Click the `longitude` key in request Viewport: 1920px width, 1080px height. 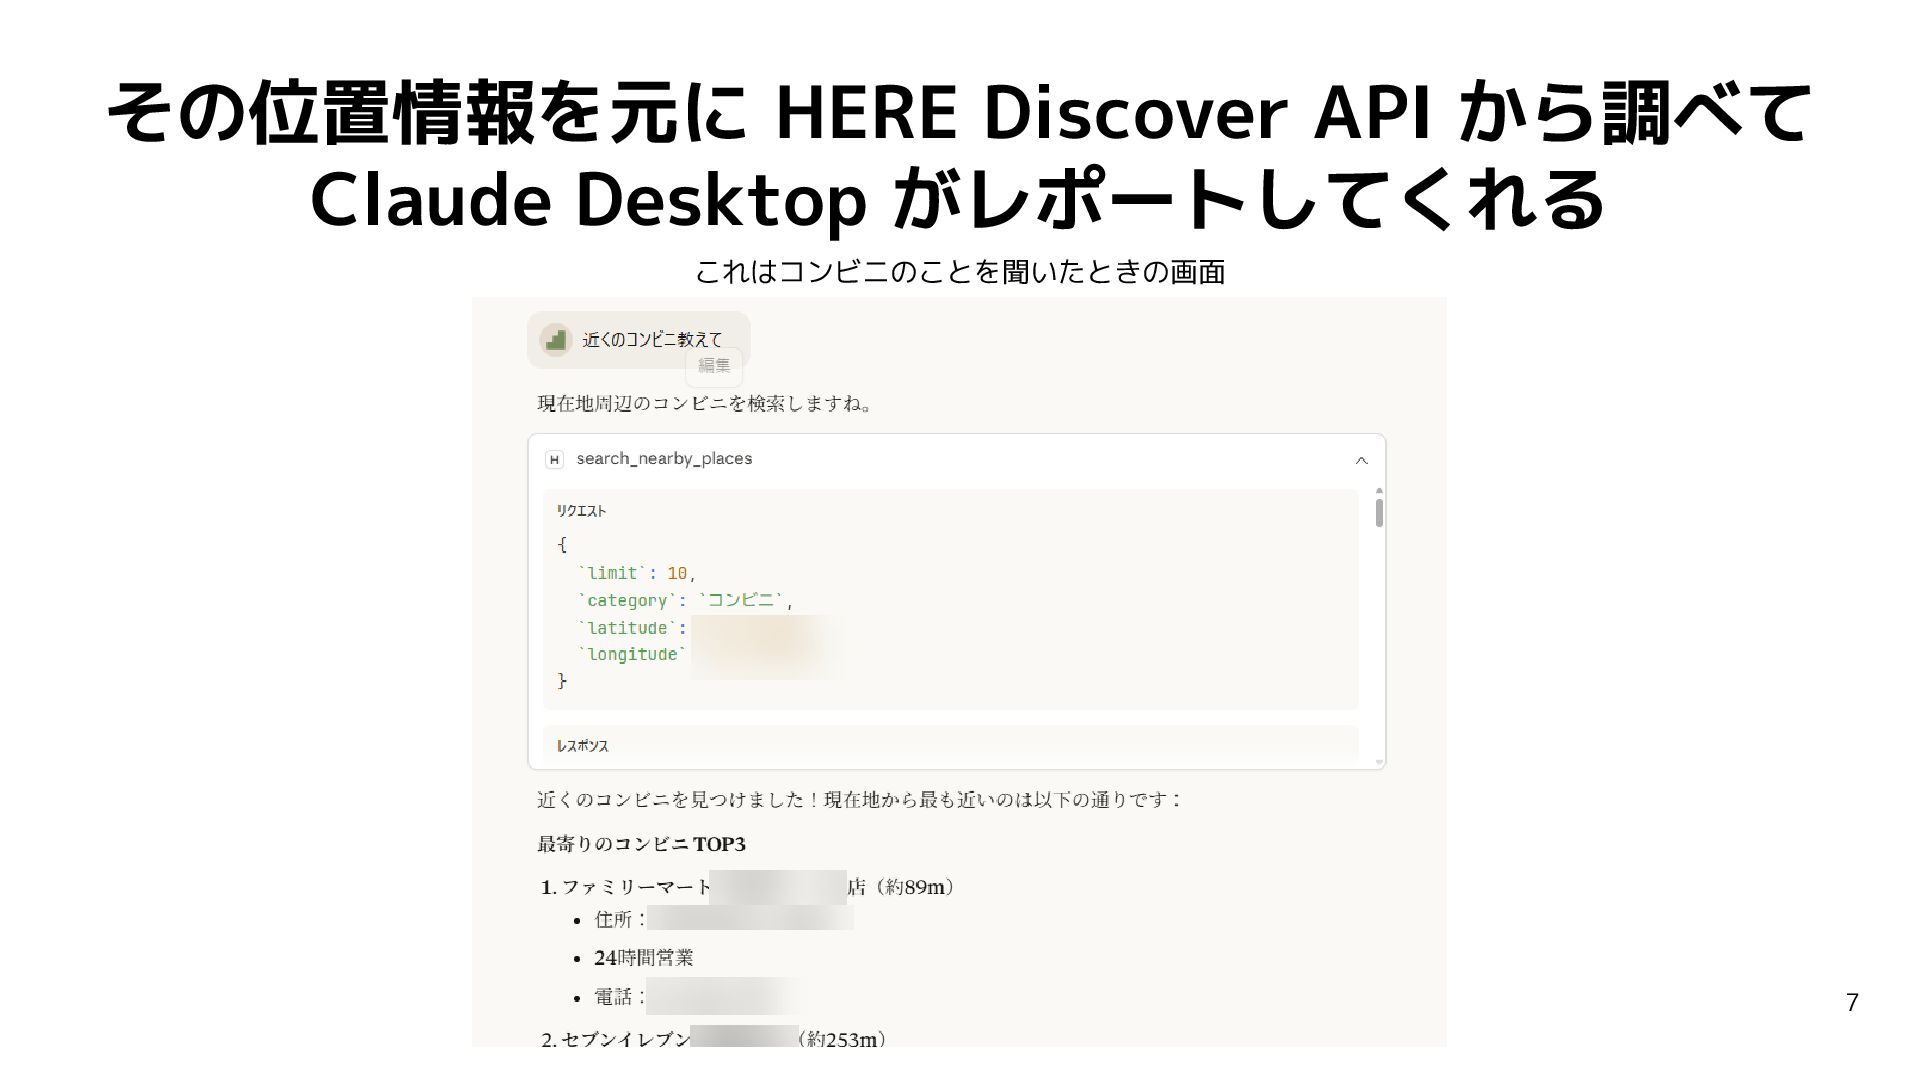(632, 654)
